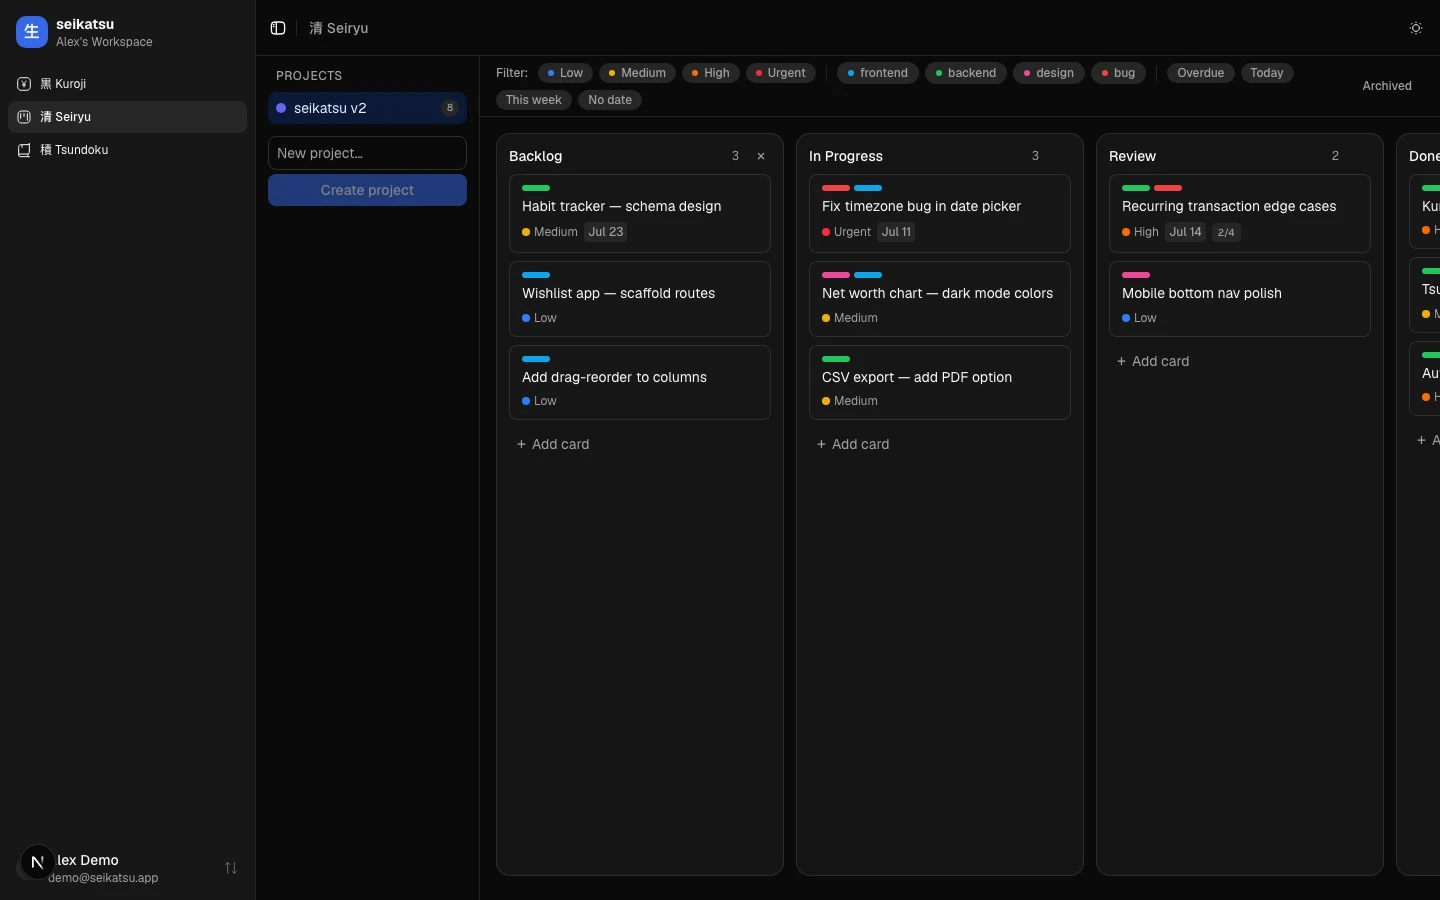Image resolution: width=1440 pixels, height=900 pixels.
Task: Open Add drag-reorder to columns card
Action: point(640,382)
